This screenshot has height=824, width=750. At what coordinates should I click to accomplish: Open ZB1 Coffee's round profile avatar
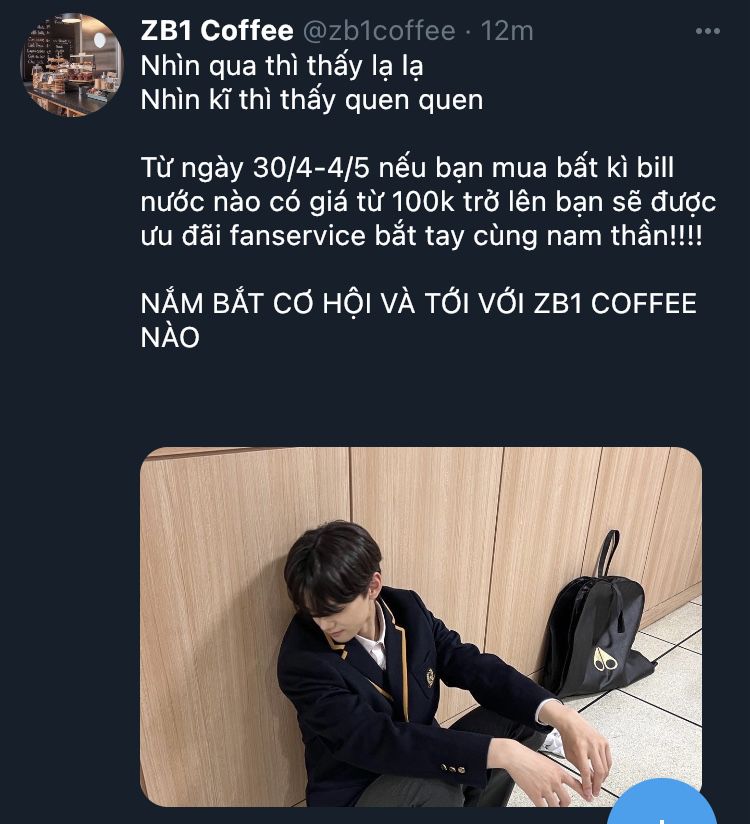72,65
